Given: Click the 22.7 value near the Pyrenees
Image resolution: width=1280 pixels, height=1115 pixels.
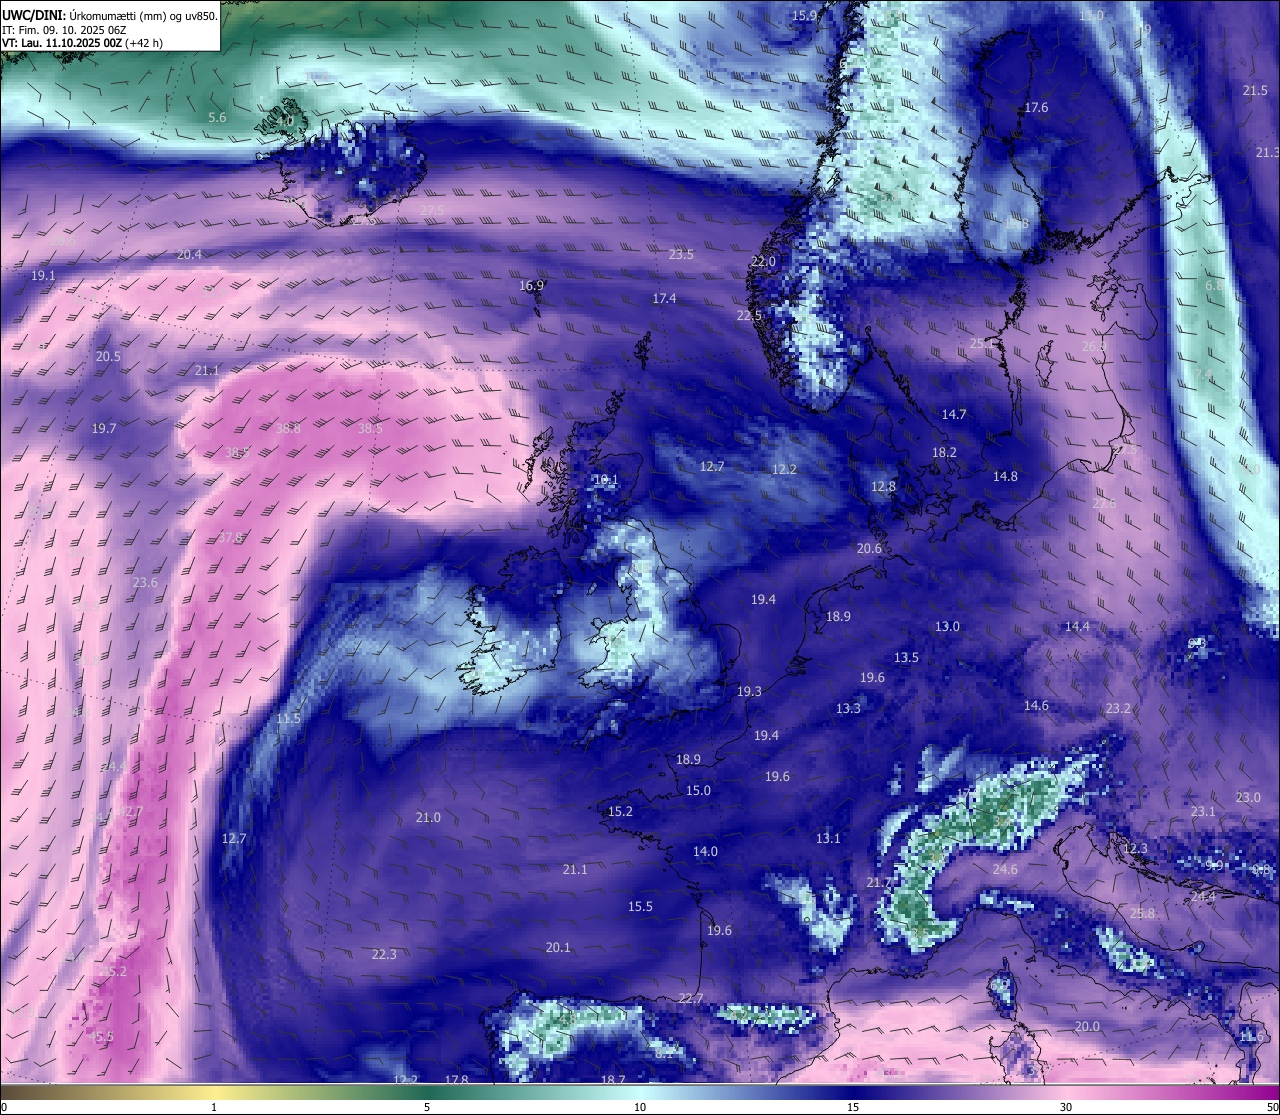Looking at the screenshot, I should 691,998.
